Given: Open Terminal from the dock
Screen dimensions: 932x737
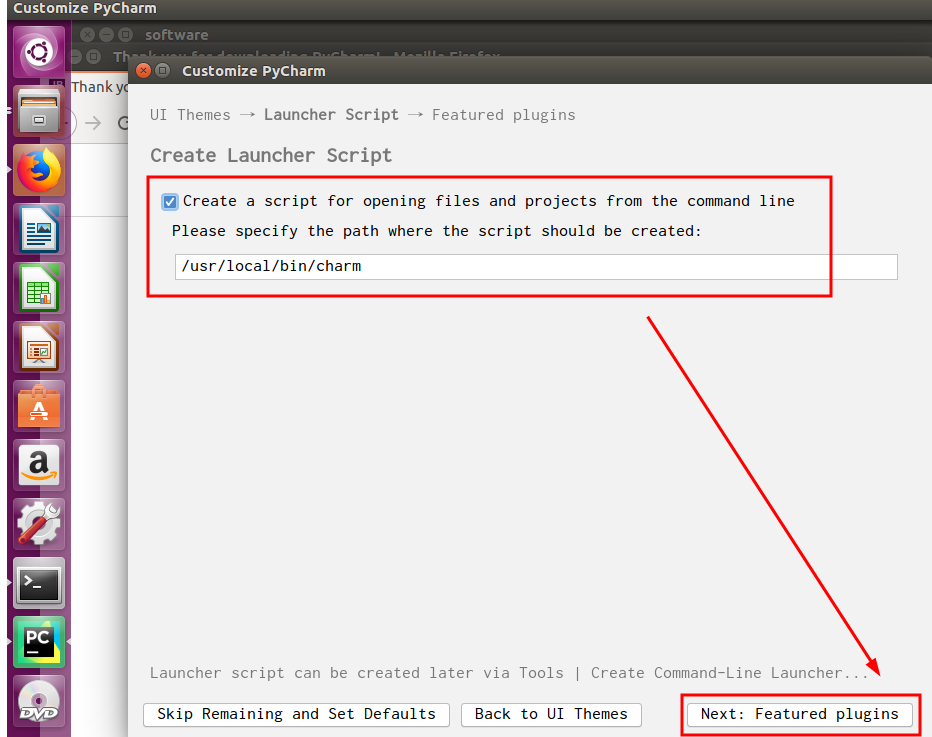Looking at the screenshot, I should point(39,583).
